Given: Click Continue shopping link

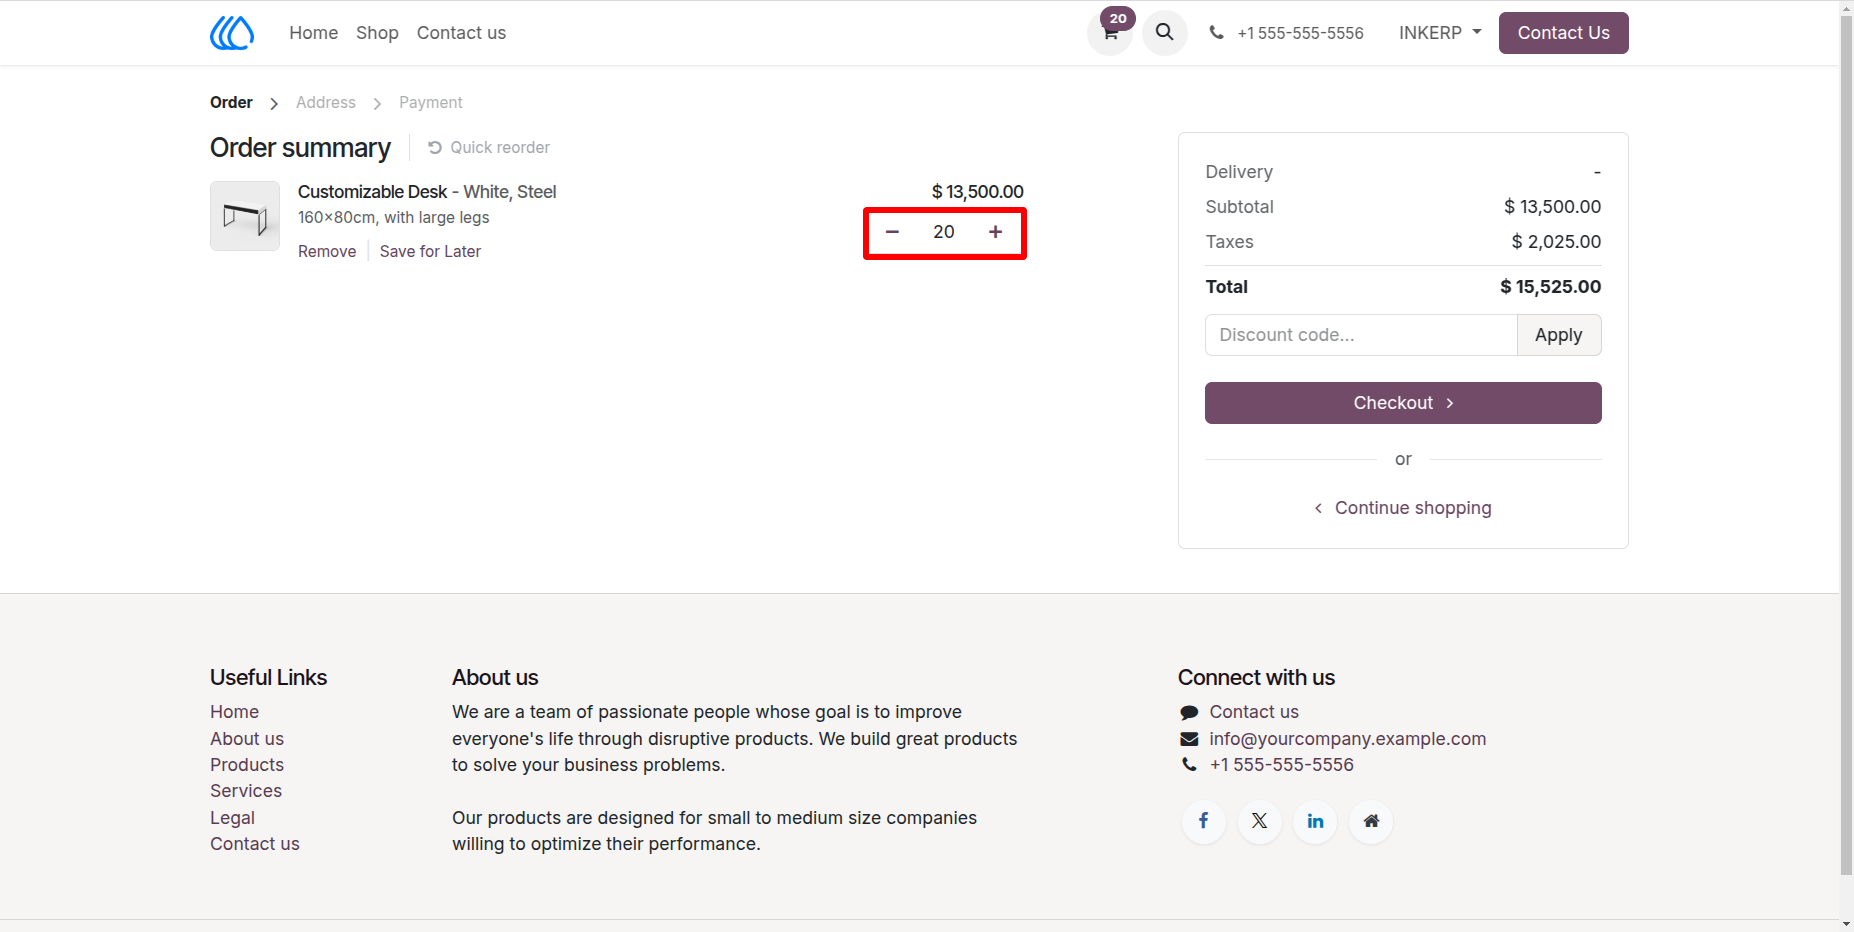Looking at the screenshot, I should (1403, 508).
